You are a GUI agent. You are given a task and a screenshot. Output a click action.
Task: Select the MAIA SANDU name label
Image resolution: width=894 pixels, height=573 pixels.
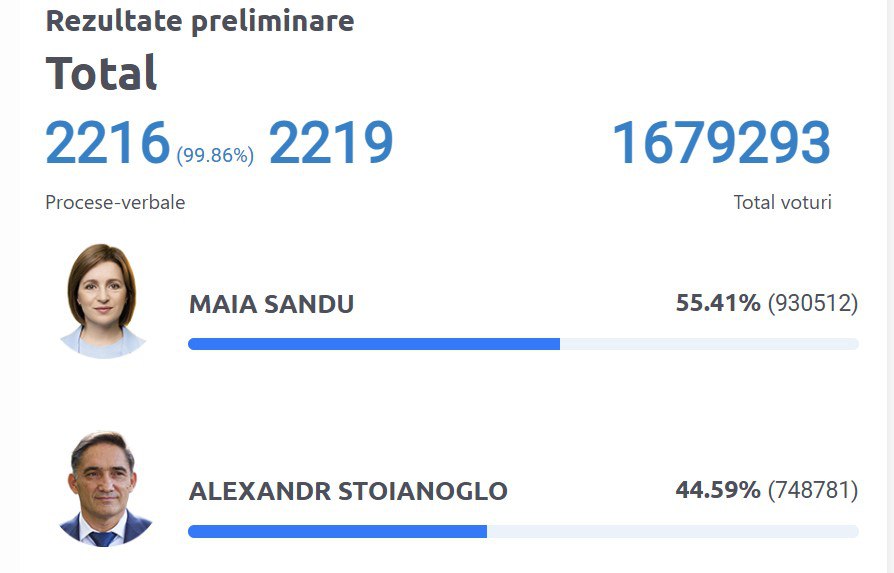(271, 304)
